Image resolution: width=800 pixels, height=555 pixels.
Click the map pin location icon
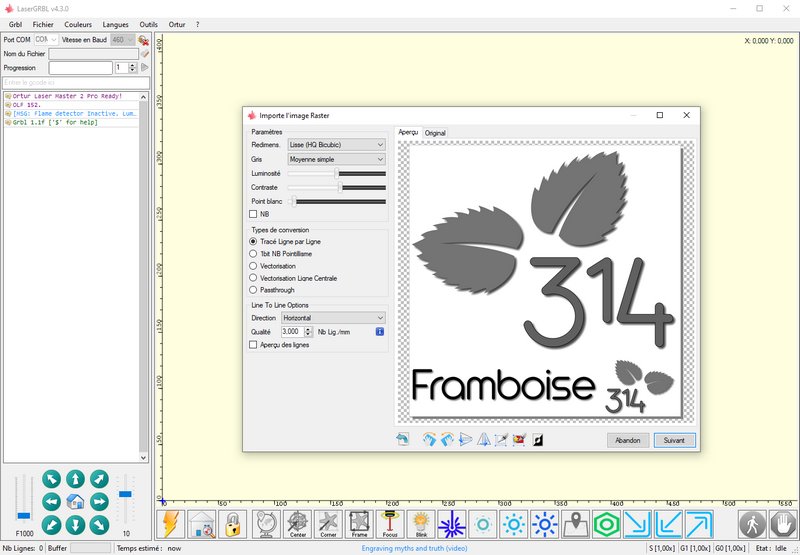click(x=576, y=524)
